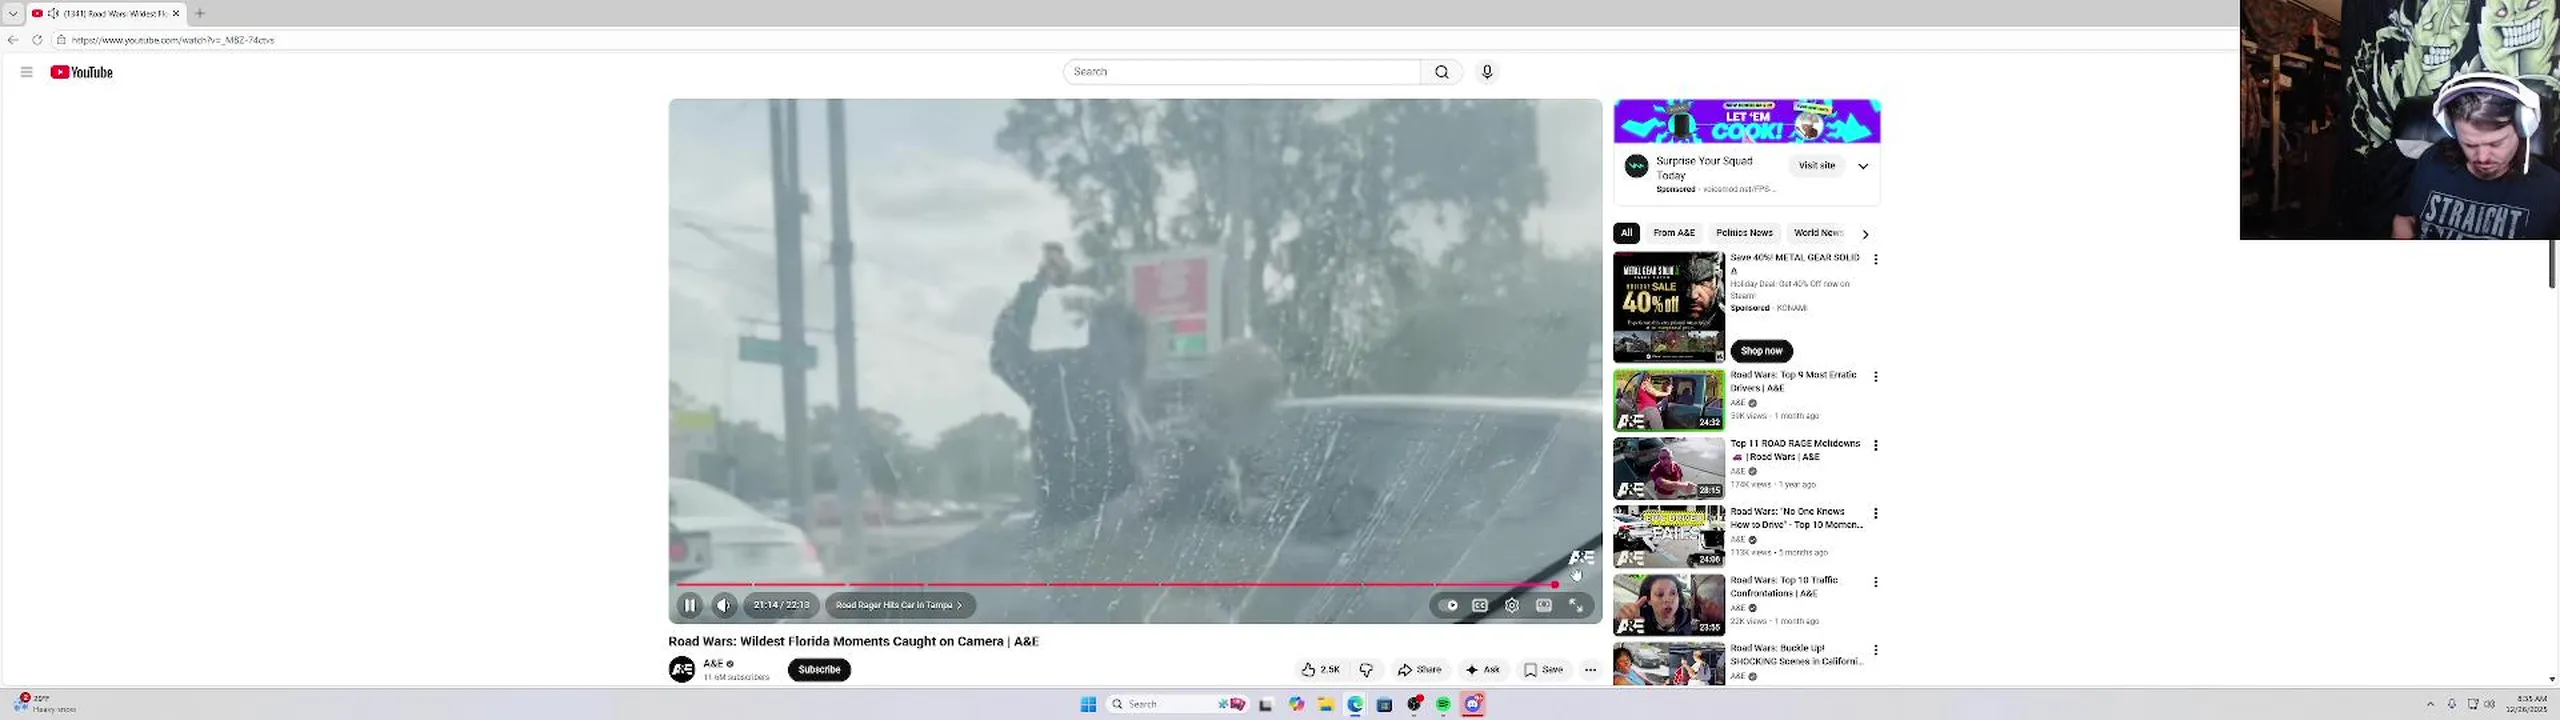Show hidden system tray icons
The height and width of the screenshot is (720, 2560).
pyautogui.click(x=2431, y=704)
